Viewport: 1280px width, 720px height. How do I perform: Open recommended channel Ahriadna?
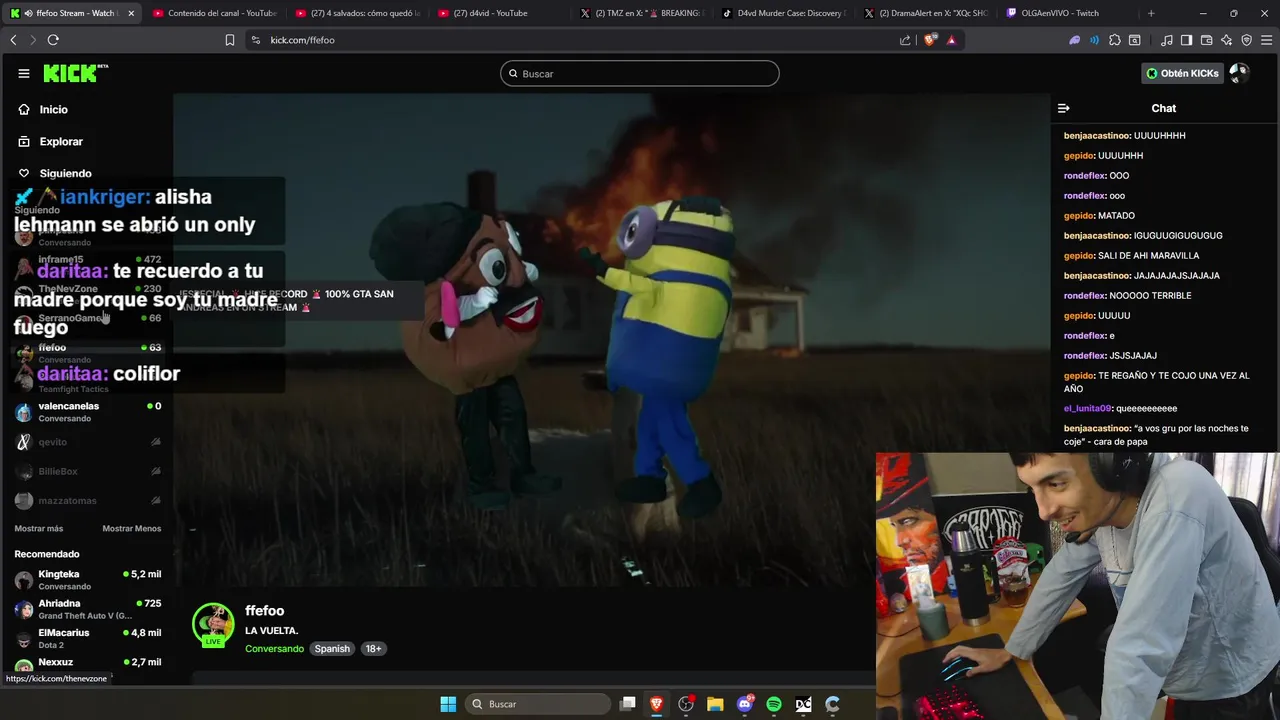tap(88, 609)
